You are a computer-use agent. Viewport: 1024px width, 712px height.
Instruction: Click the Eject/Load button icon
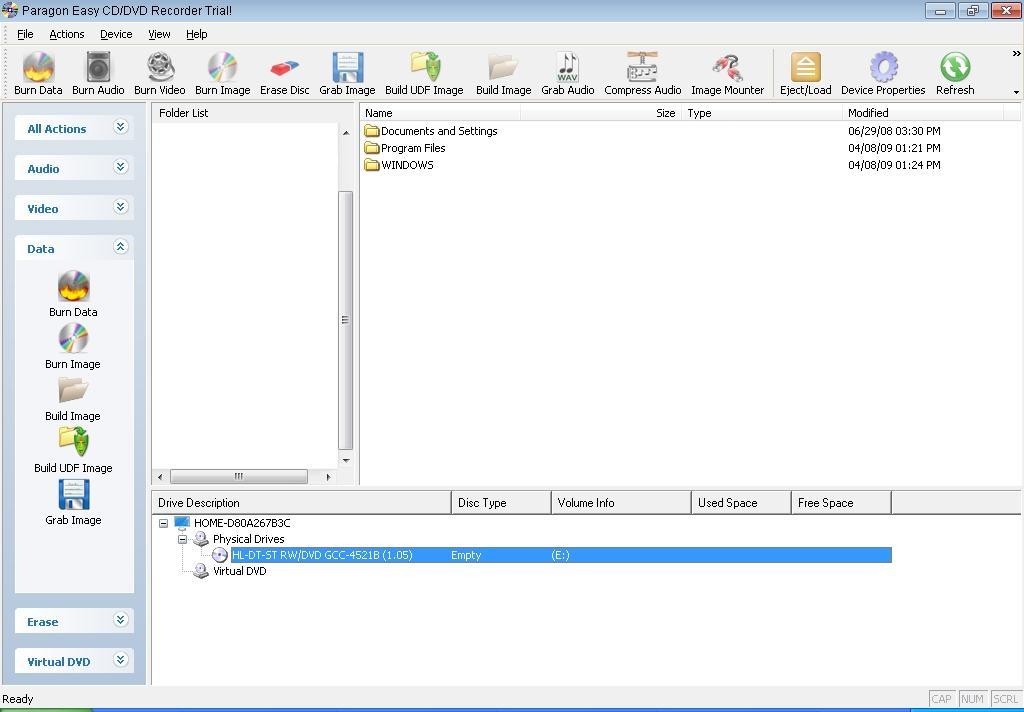pyautogui.click(x=806, y=67)
